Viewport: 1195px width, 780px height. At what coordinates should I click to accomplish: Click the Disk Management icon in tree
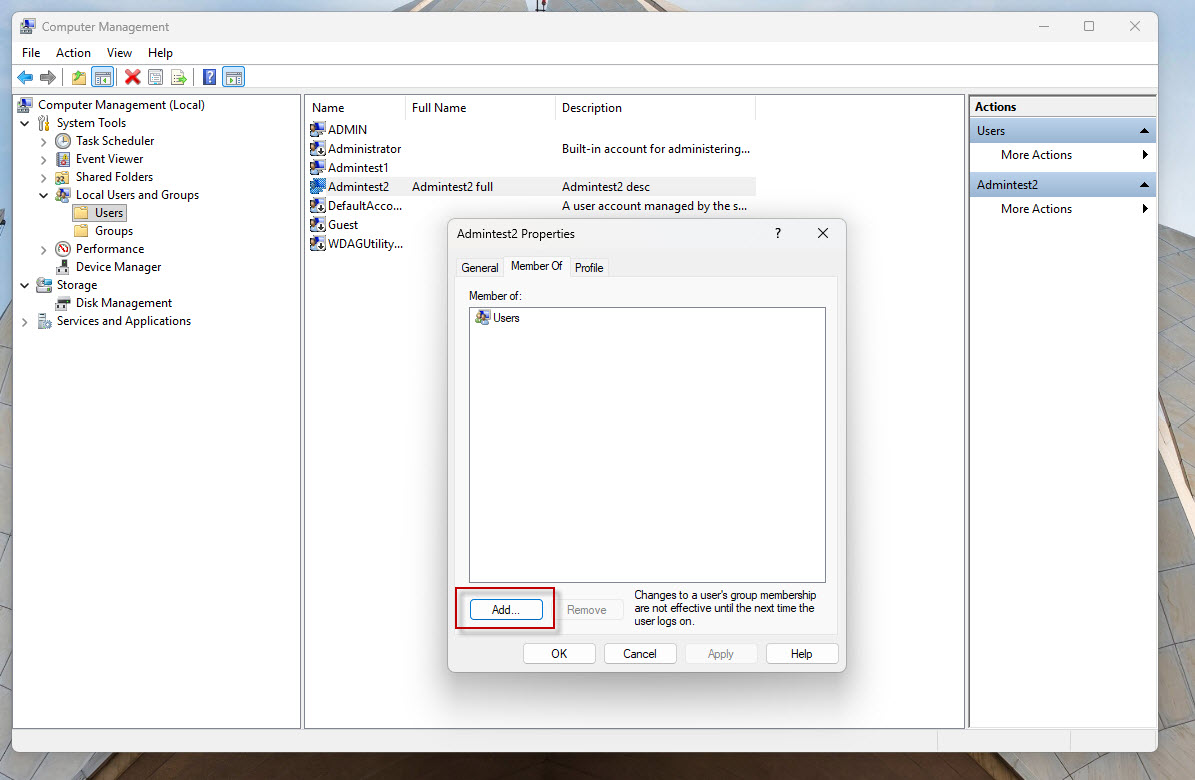[x=63, y=303]
